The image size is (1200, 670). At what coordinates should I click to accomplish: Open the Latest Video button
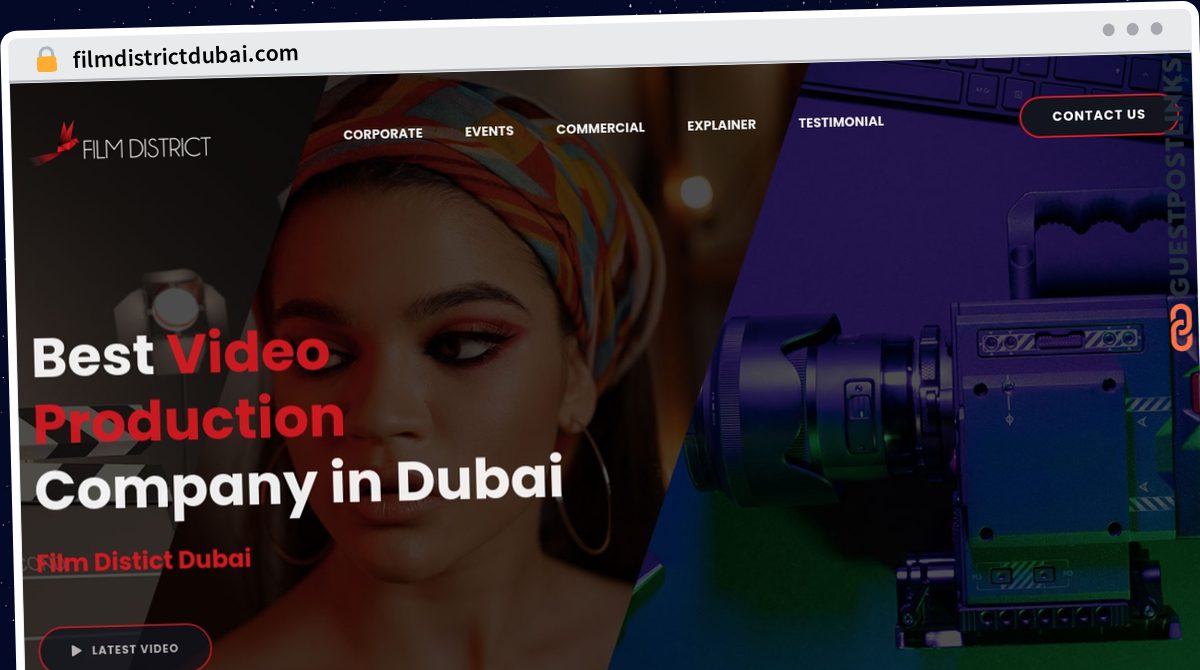(x=125, y=649)
